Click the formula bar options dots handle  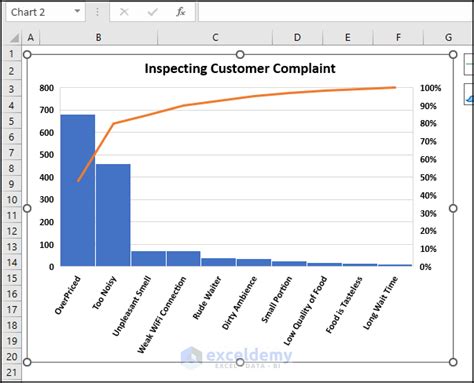pos(97,12)
